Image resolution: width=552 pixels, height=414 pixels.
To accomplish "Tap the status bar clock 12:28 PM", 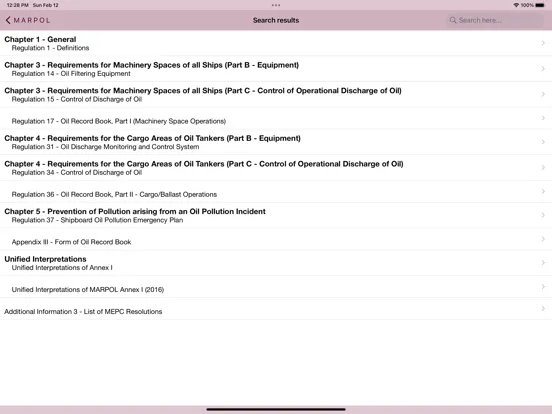I will (x=18, y=5).
